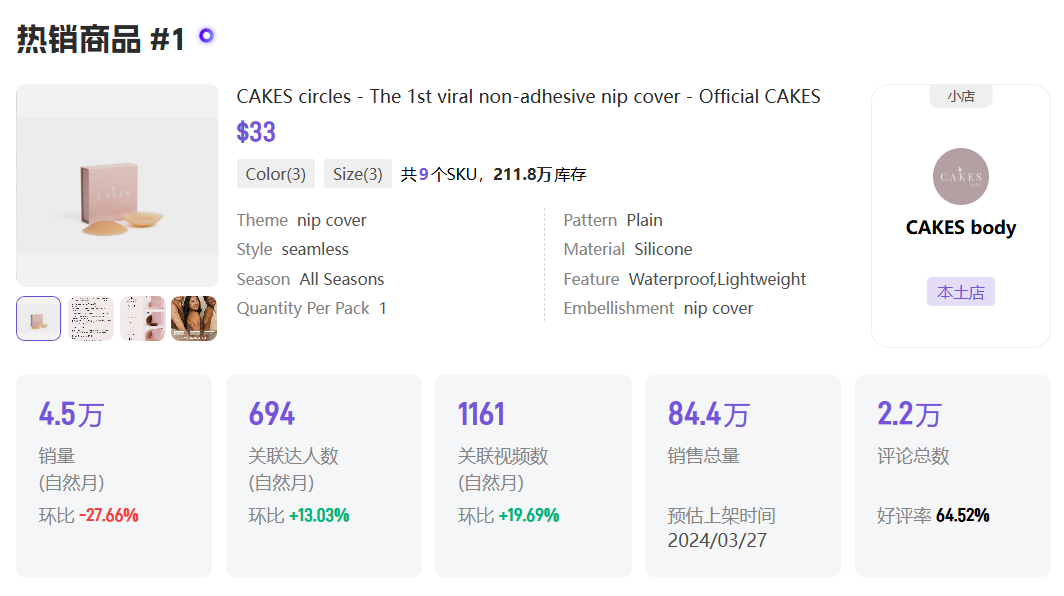Image resolution: width=1064 pixels, height=596 pixels.
Task: Click the Embellishment nip cover attribute
Action: click(x=658, y=308)
